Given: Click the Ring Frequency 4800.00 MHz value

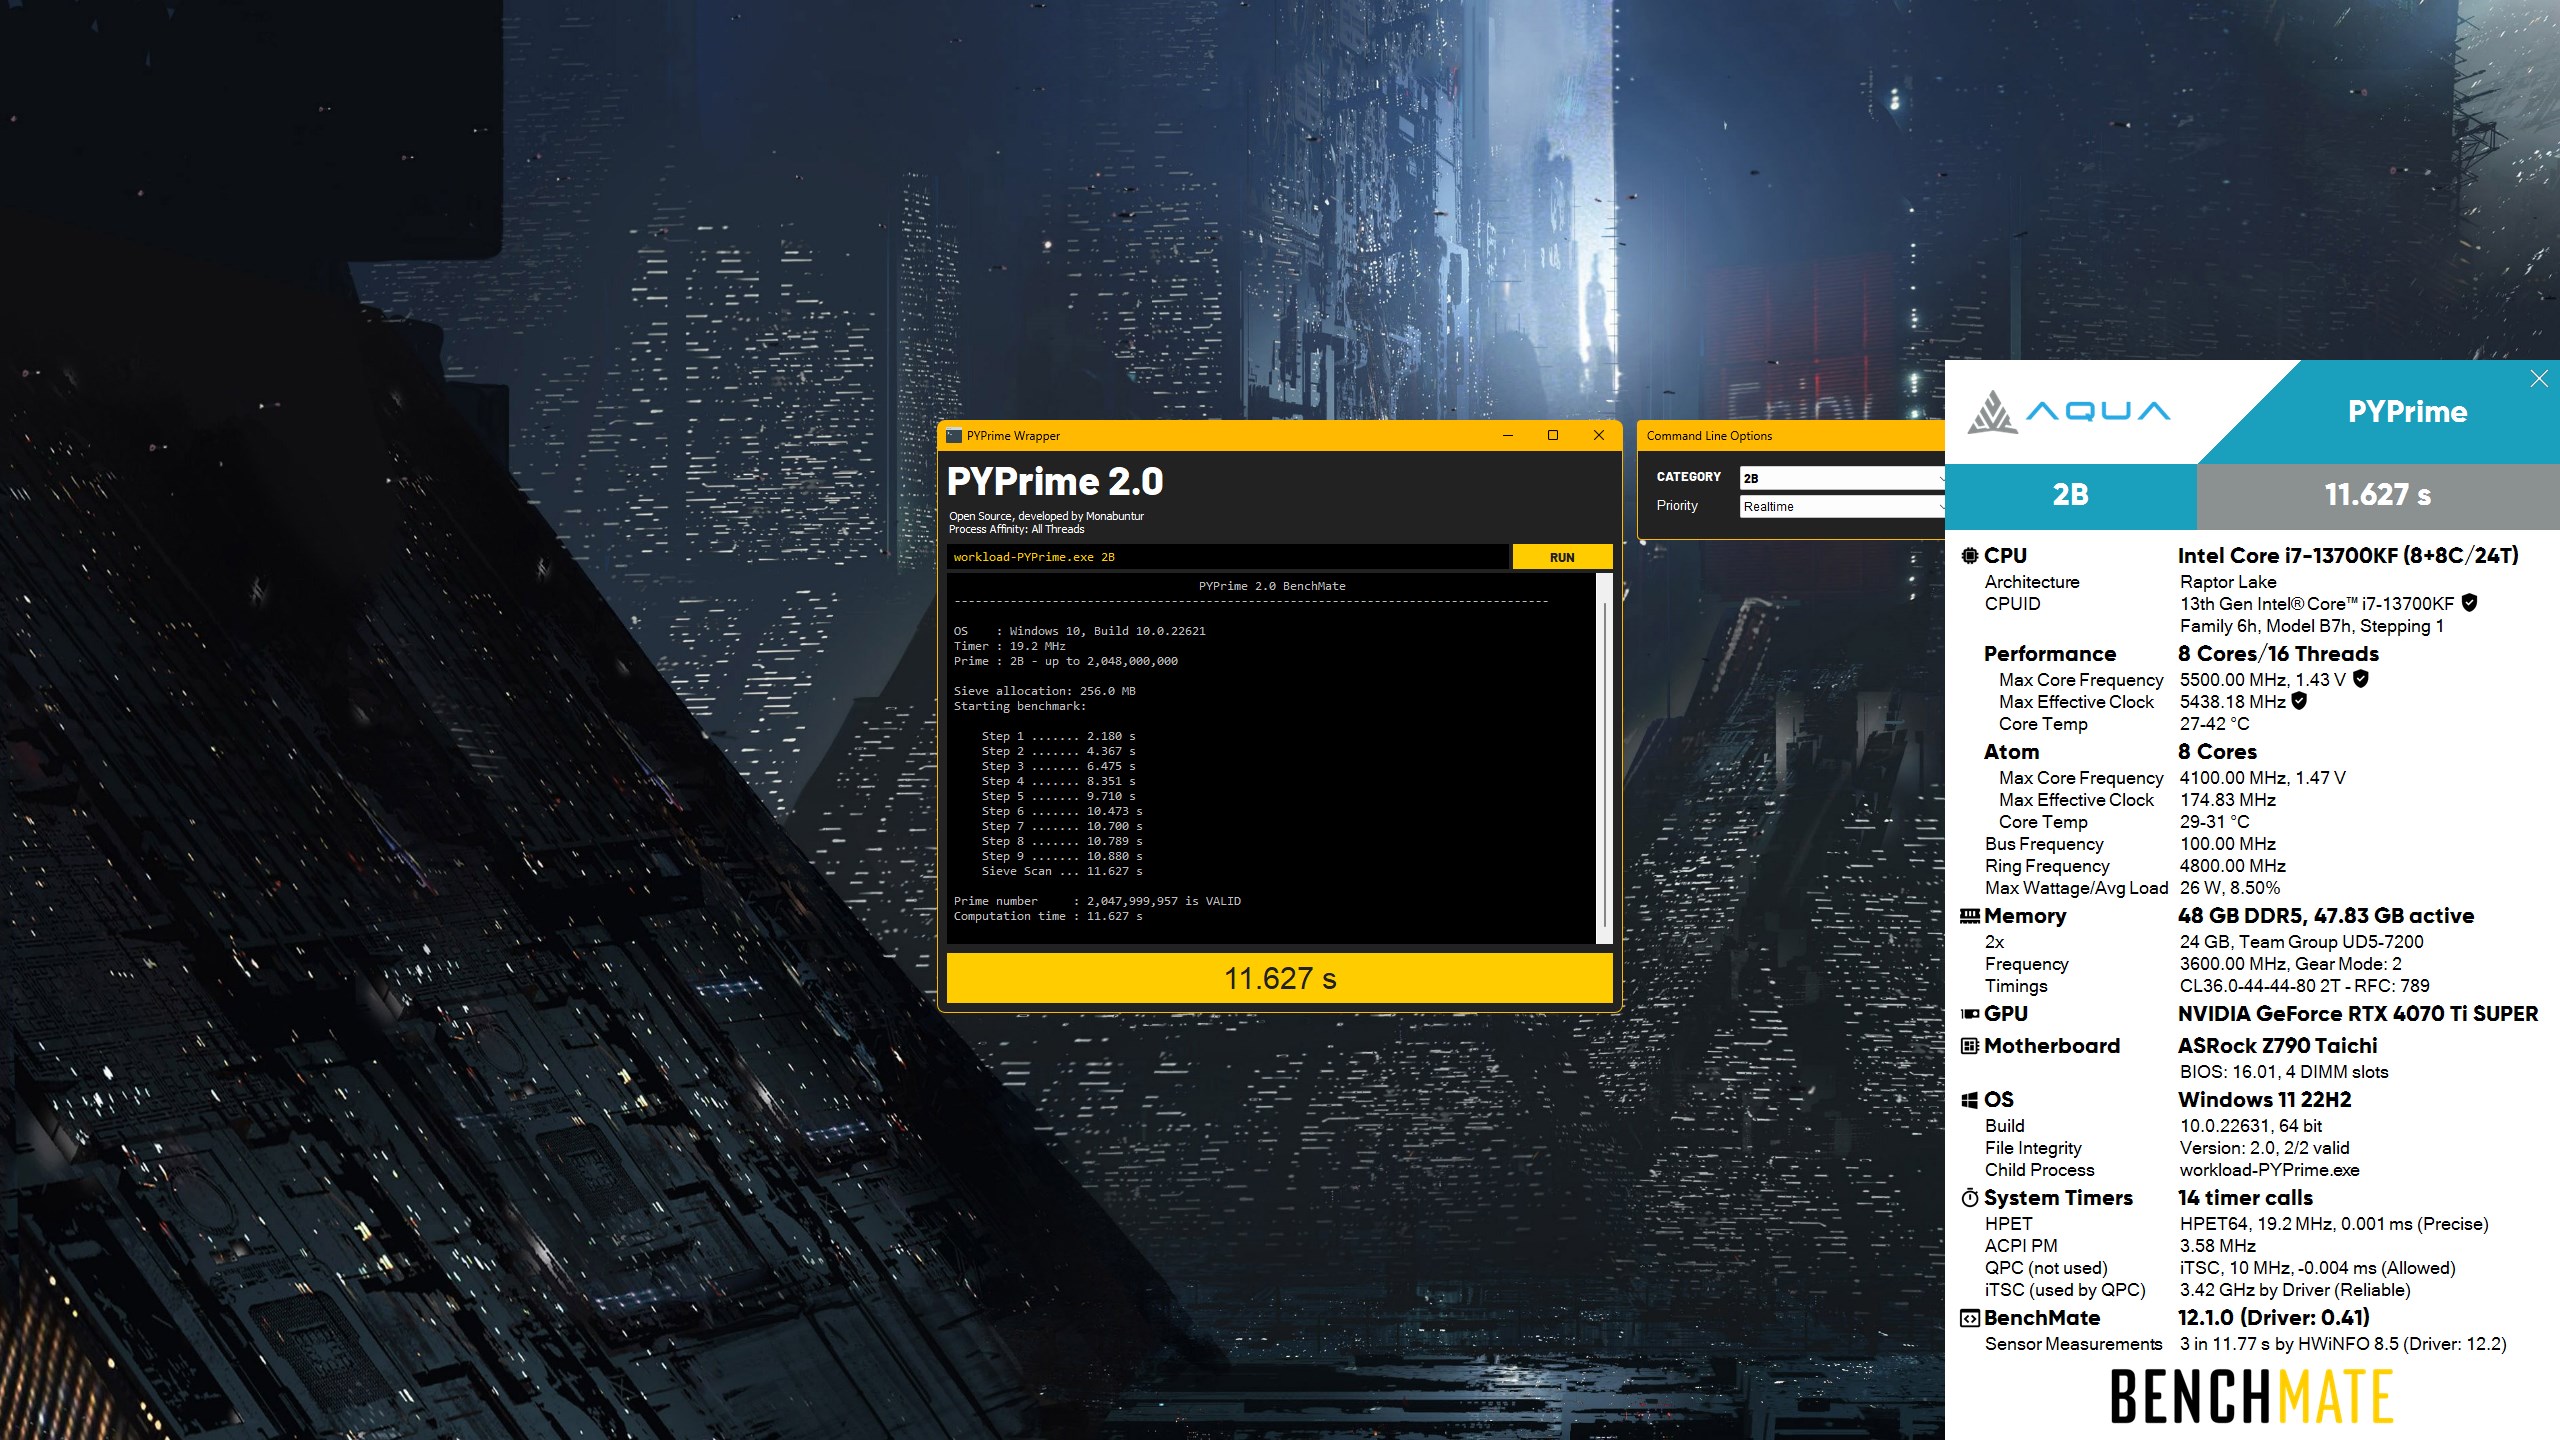Looking at the screenshot, I should [x=2232, y=866].
